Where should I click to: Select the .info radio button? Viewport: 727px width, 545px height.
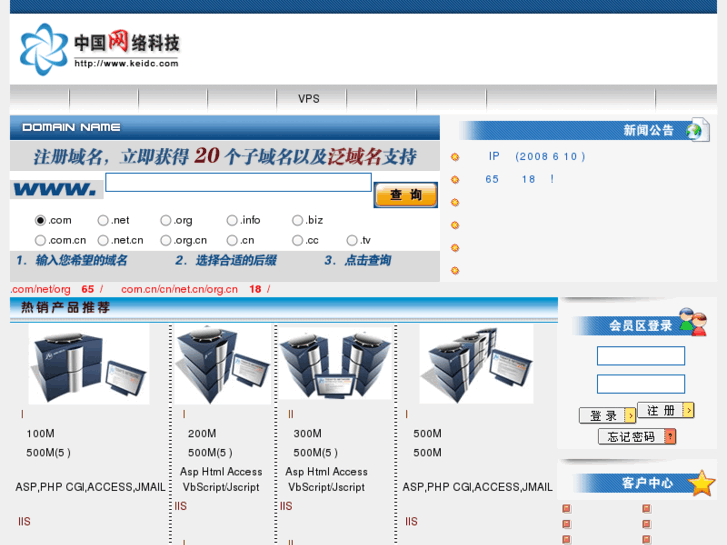[x=232, y=220]
